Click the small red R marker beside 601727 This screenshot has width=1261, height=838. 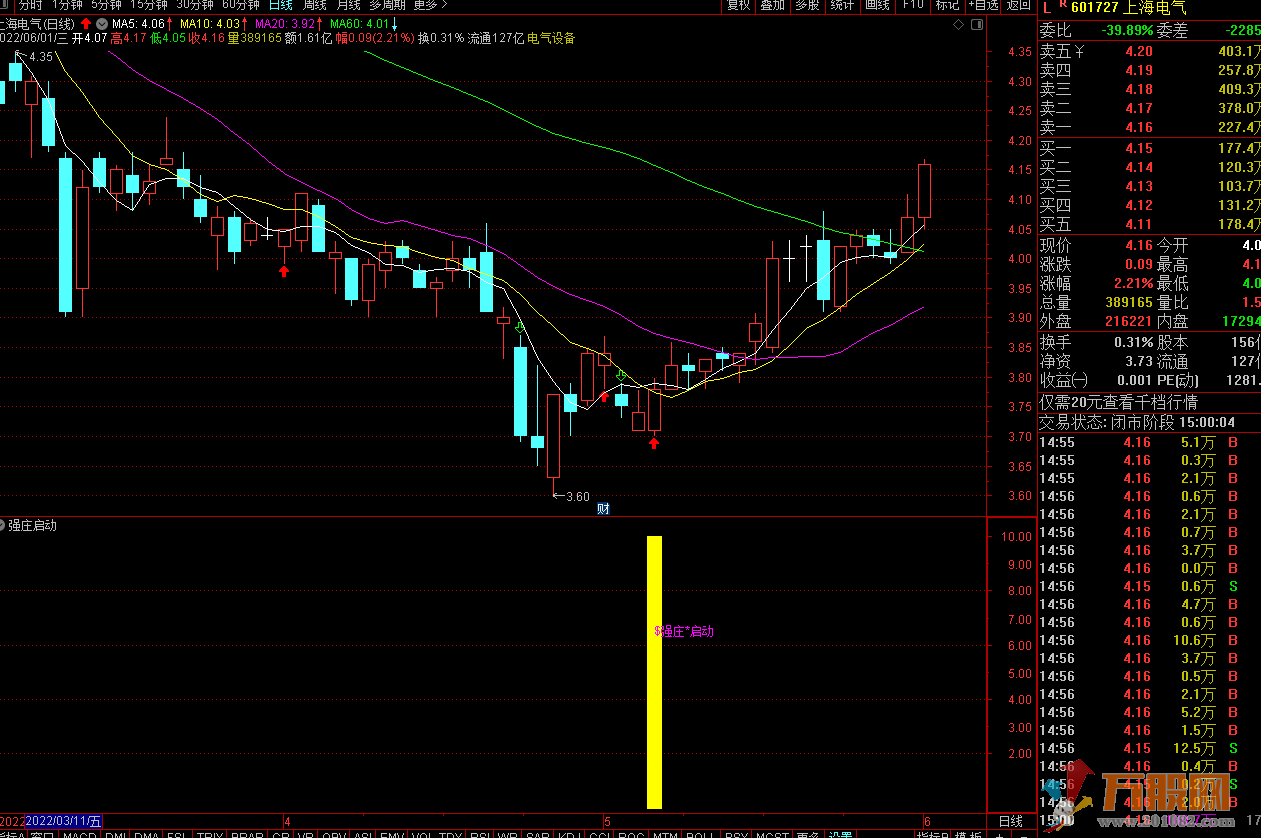point(1062,6)
